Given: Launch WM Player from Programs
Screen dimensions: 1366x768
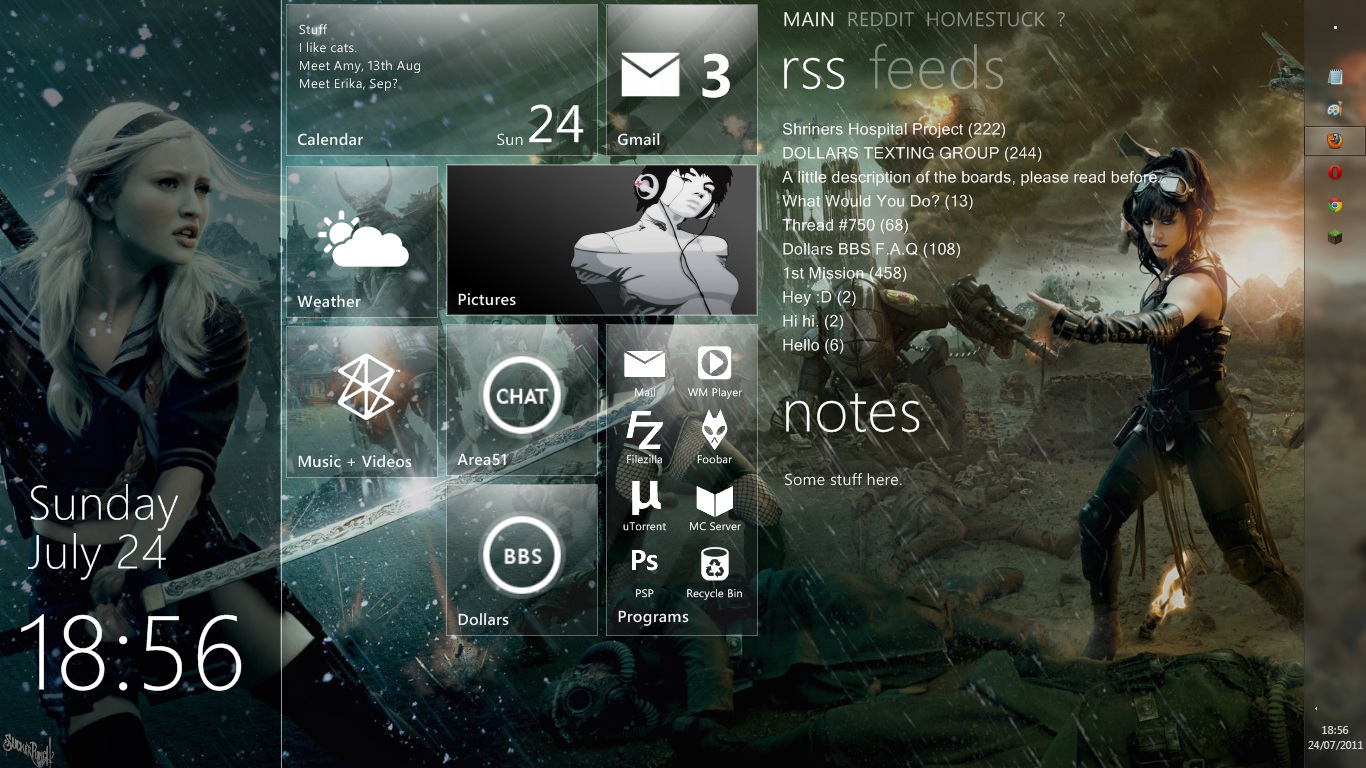Looking at the screenshot, I should [x=714, y=372].
